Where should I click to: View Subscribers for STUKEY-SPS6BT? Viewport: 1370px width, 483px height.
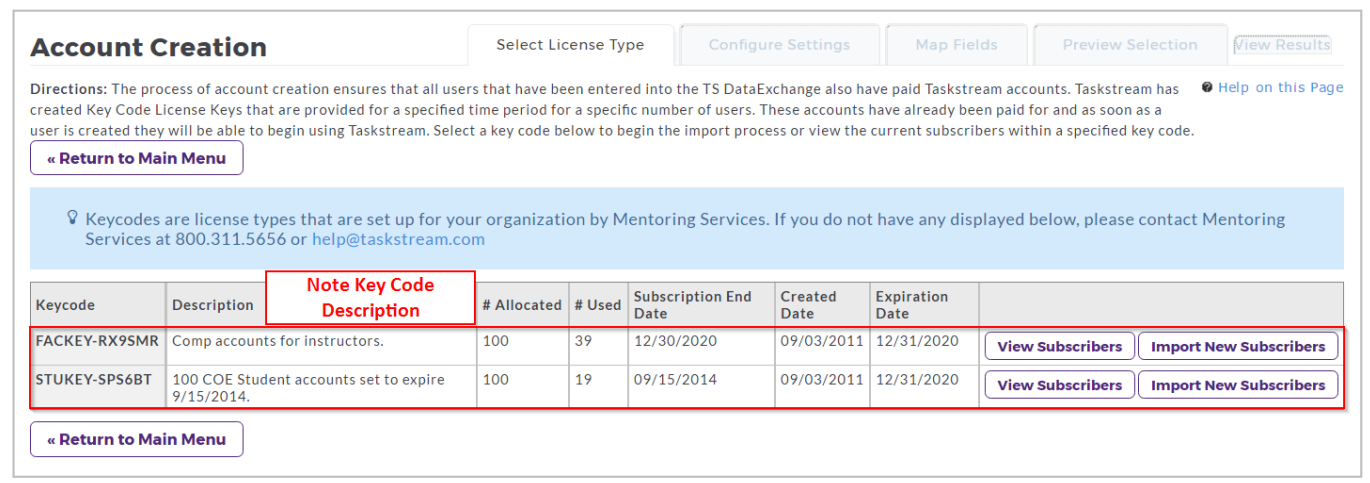point(1060,385)
